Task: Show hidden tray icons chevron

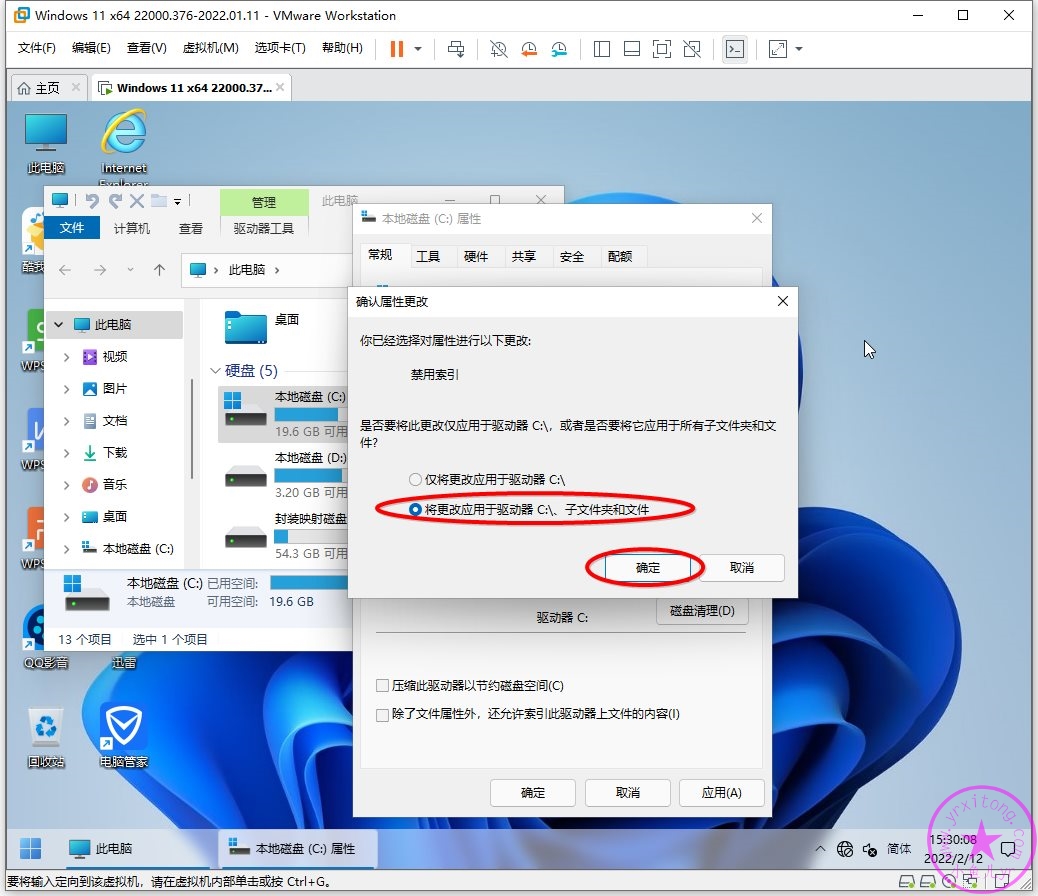Action: (x=819, y=848)
